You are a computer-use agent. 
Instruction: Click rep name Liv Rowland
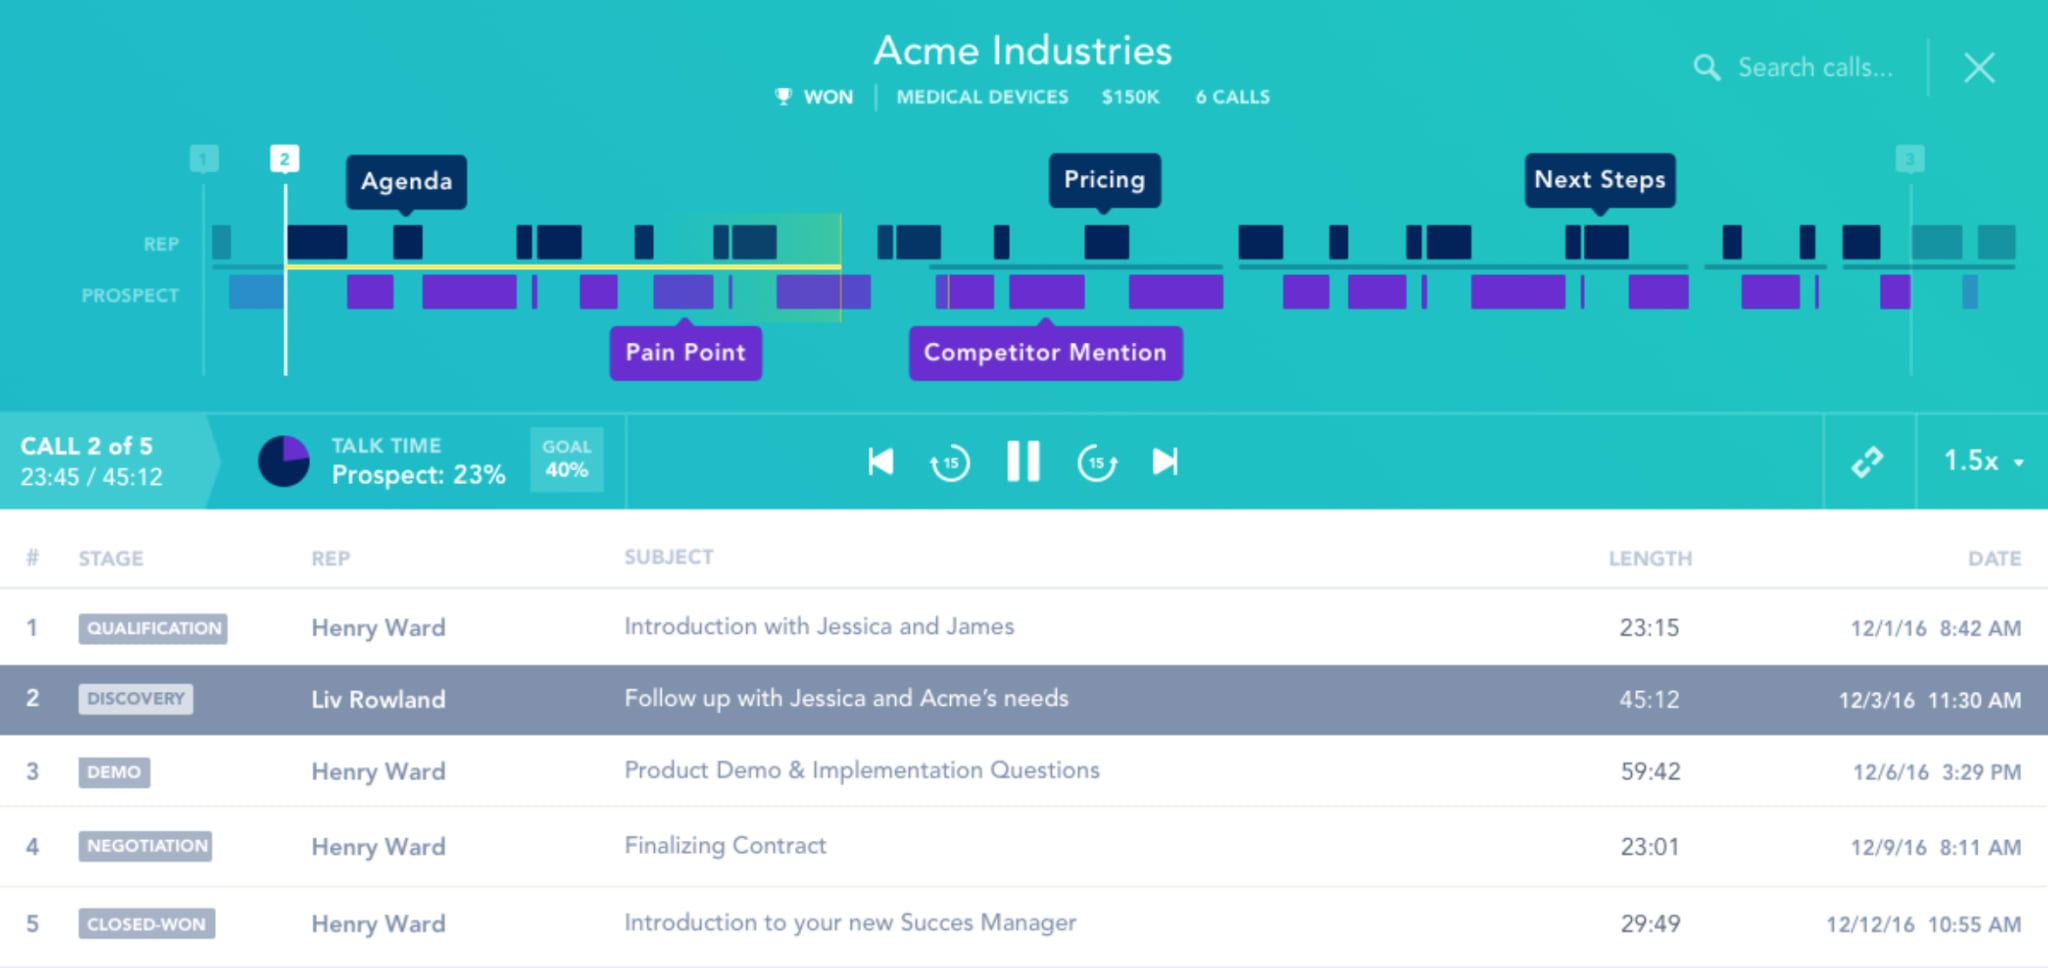pos(378,700)
